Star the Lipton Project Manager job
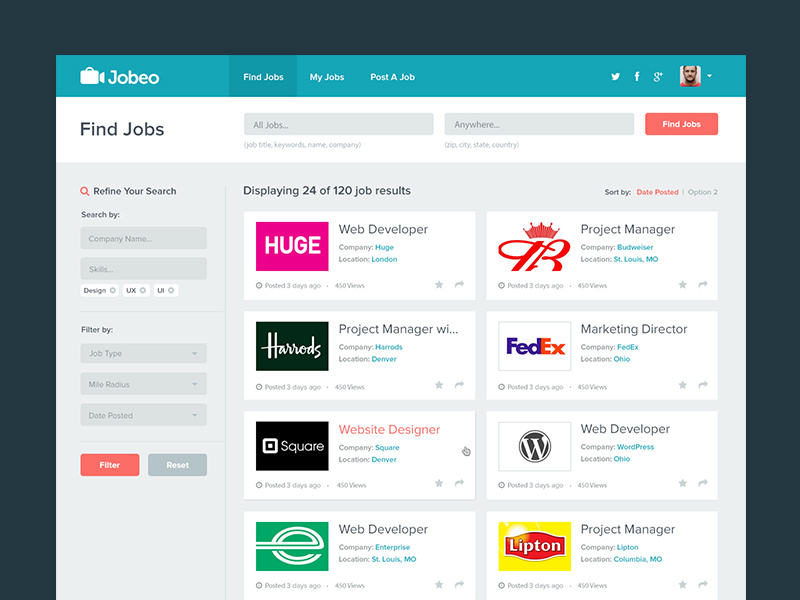 point(683,585)
